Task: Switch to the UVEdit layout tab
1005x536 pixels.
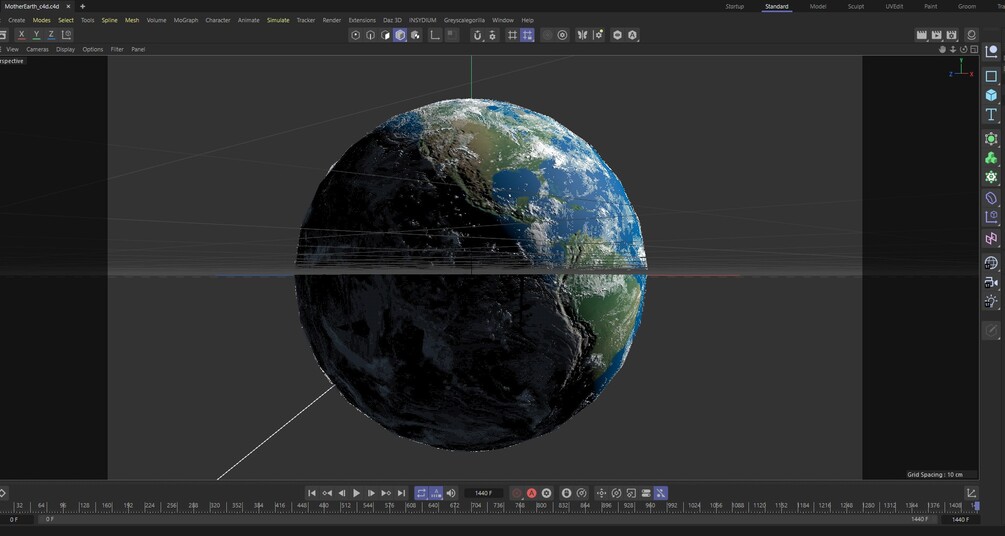Action: [894, 6]
